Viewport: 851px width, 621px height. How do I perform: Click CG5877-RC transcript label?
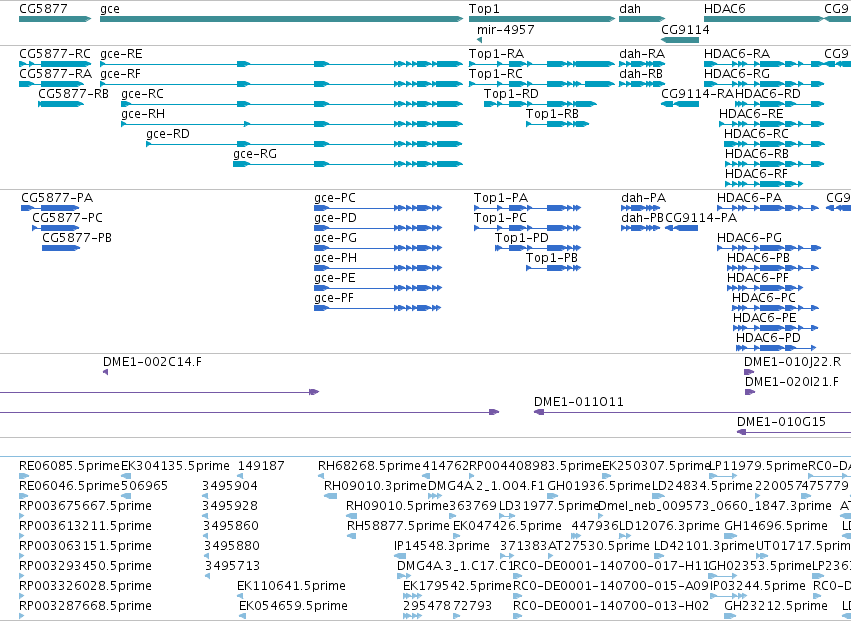pyautogui.click(x=55, y=54)
